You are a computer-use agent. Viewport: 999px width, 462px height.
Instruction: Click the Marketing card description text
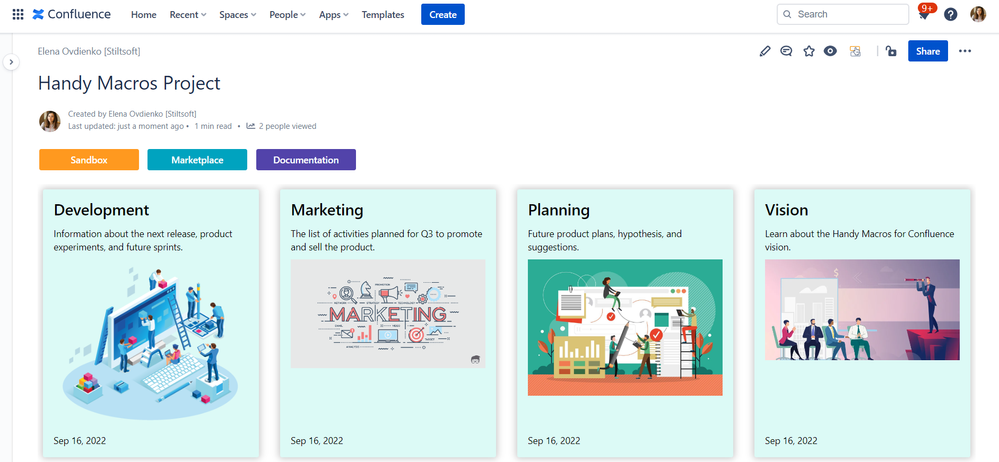click(387, 240)
